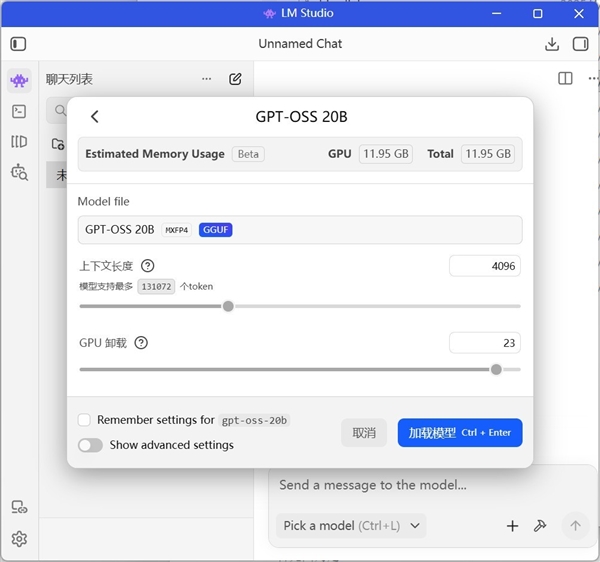Open the Discover model search icon
Viewport: 600px width, 562px height.
[19, 172]
